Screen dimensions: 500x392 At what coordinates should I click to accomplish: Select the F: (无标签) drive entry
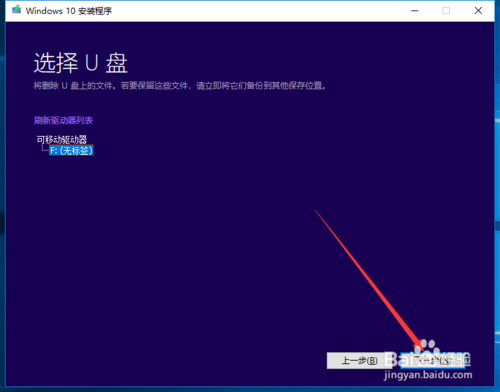(x=71, y=150)
